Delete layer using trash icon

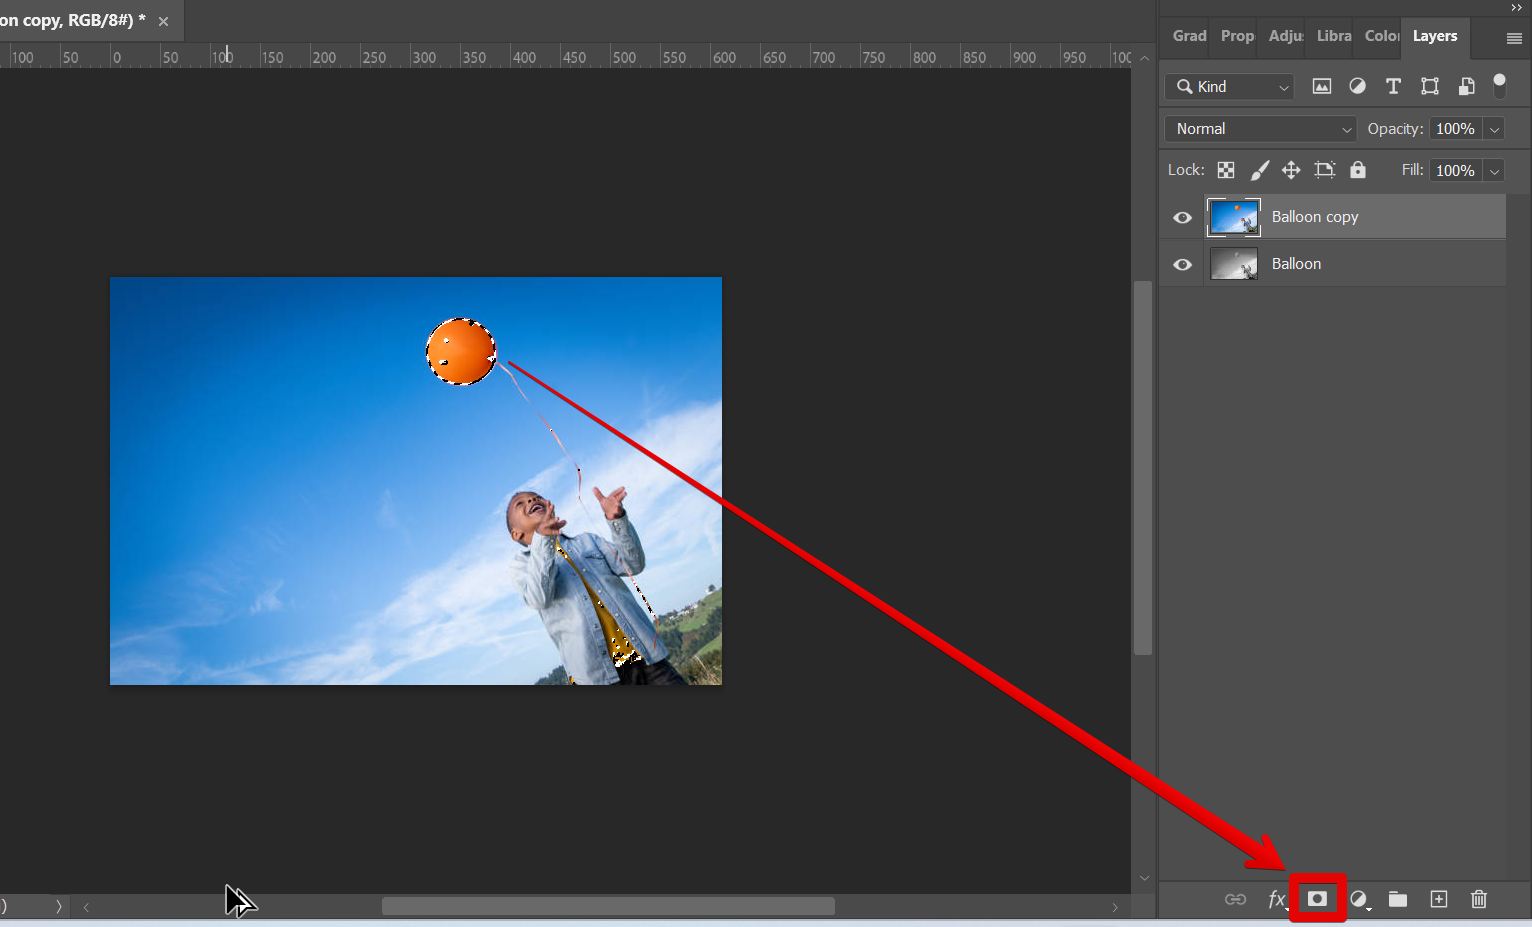(x=1478, y=899)
